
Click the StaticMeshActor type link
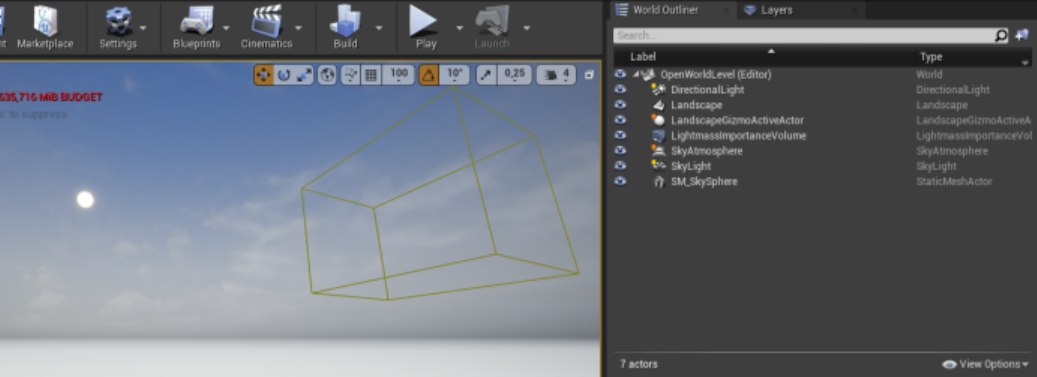(x=954, y=181)
